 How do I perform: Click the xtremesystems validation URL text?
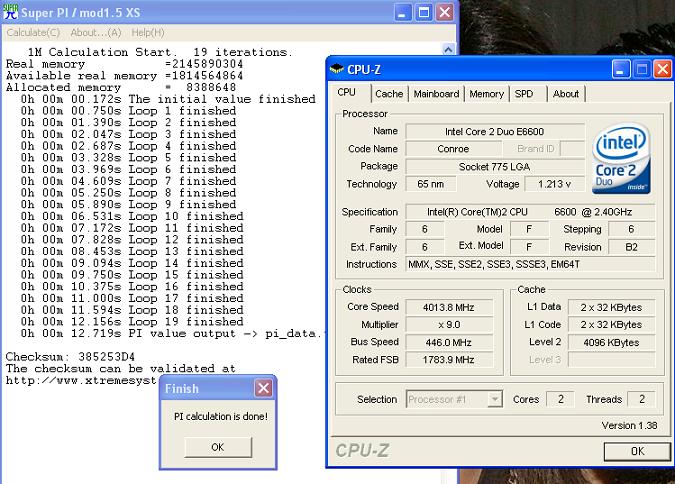point(81,380)
